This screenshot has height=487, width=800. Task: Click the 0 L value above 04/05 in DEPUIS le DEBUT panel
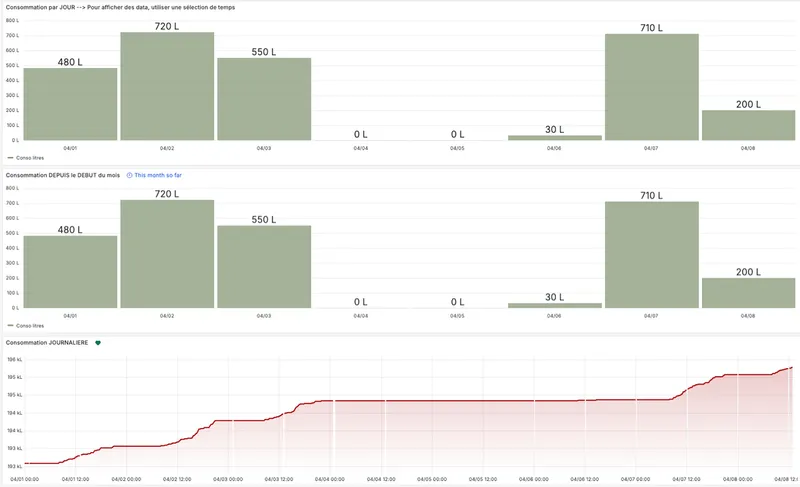click(x=458, y=302)
